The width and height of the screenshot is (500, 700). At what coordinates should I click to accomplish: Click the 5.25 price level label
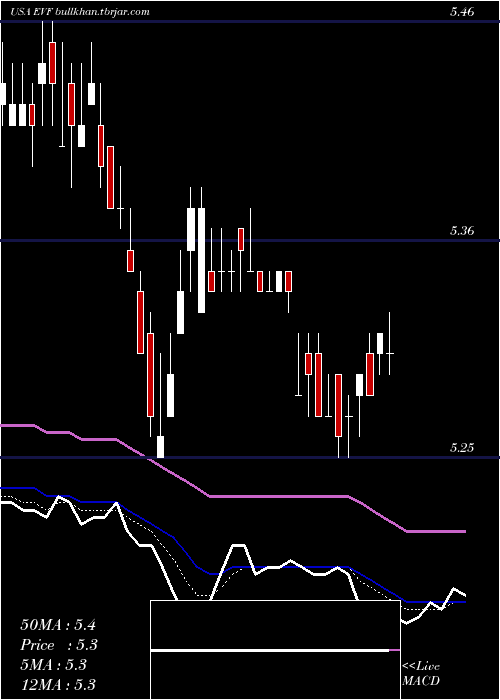coord(462,448)
